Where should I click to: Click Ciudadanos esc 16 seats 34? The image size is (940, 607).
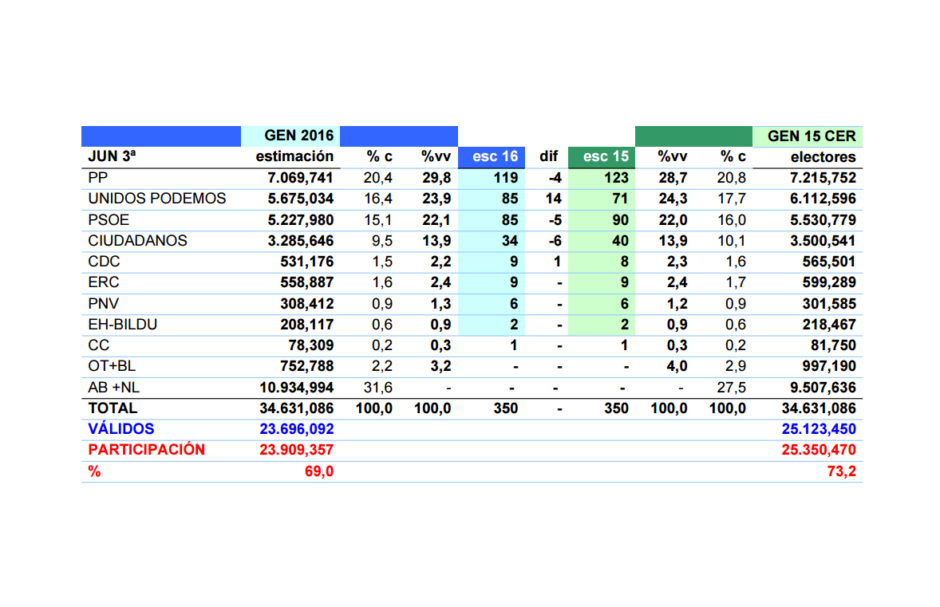coord(510,241)
